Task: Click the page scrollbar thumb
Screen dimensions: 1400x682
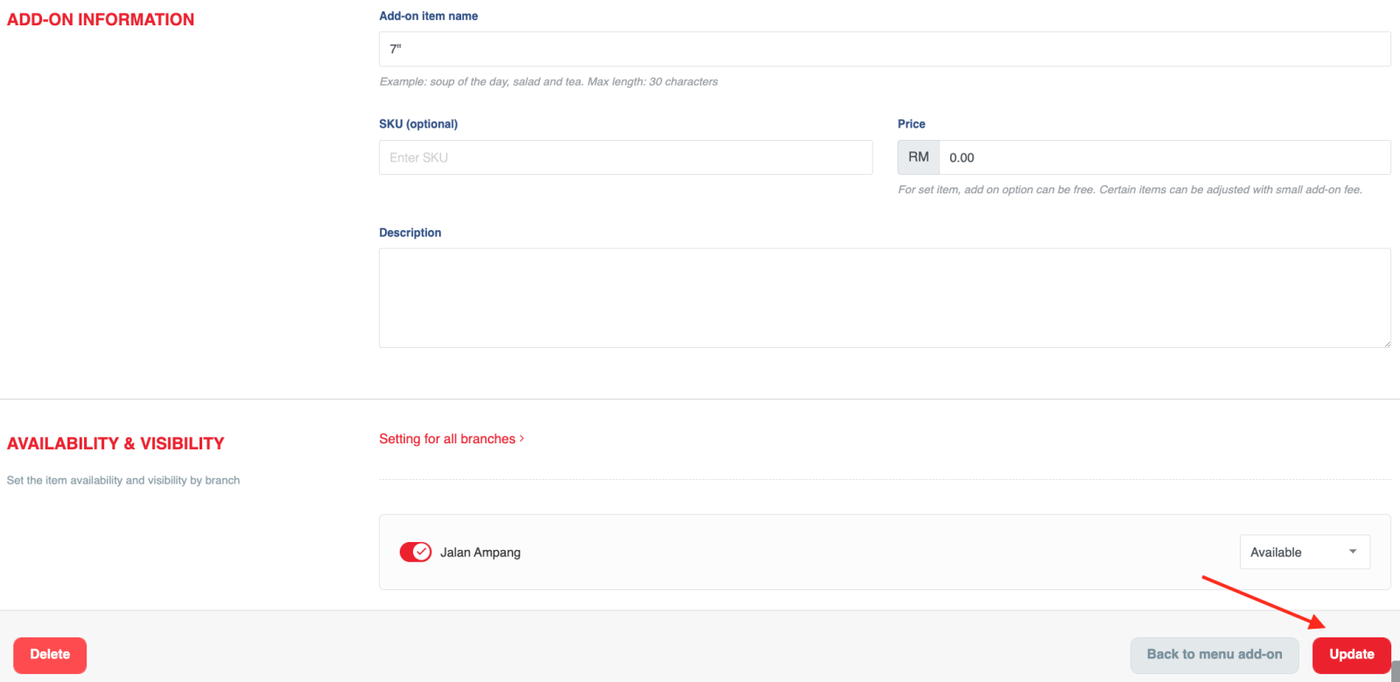Action: (x=1395, y=671)
